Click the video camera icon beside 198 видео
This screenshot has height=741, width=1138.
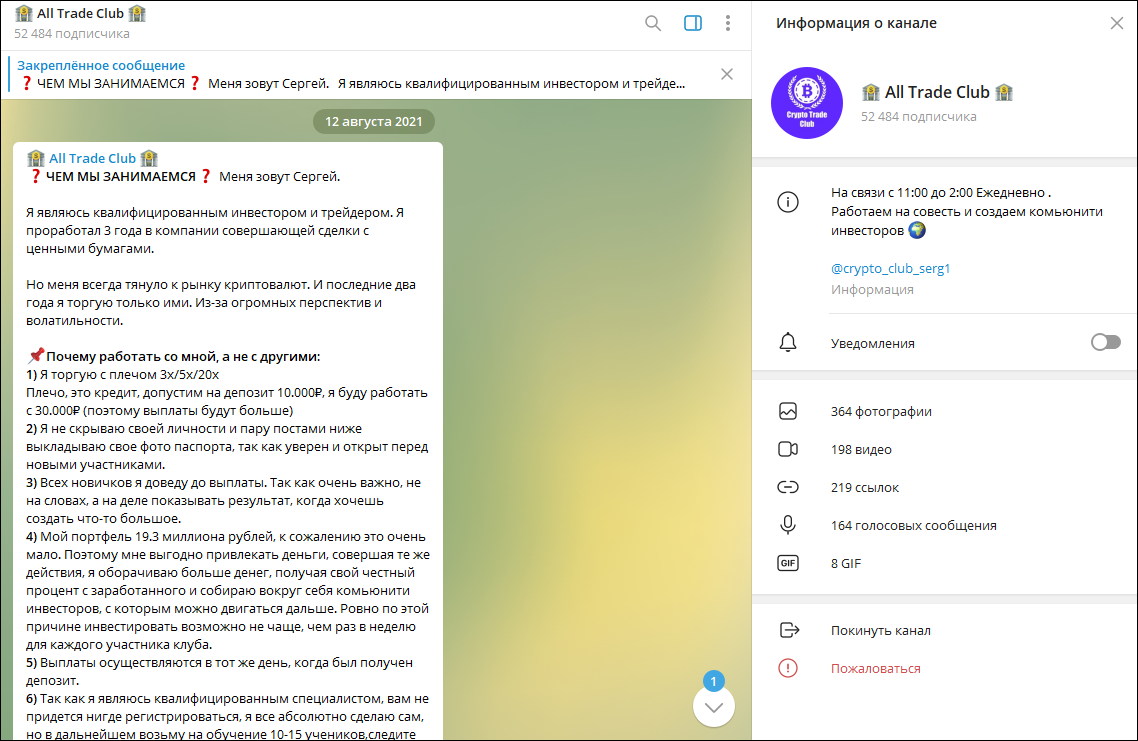(x=788, y=449)
